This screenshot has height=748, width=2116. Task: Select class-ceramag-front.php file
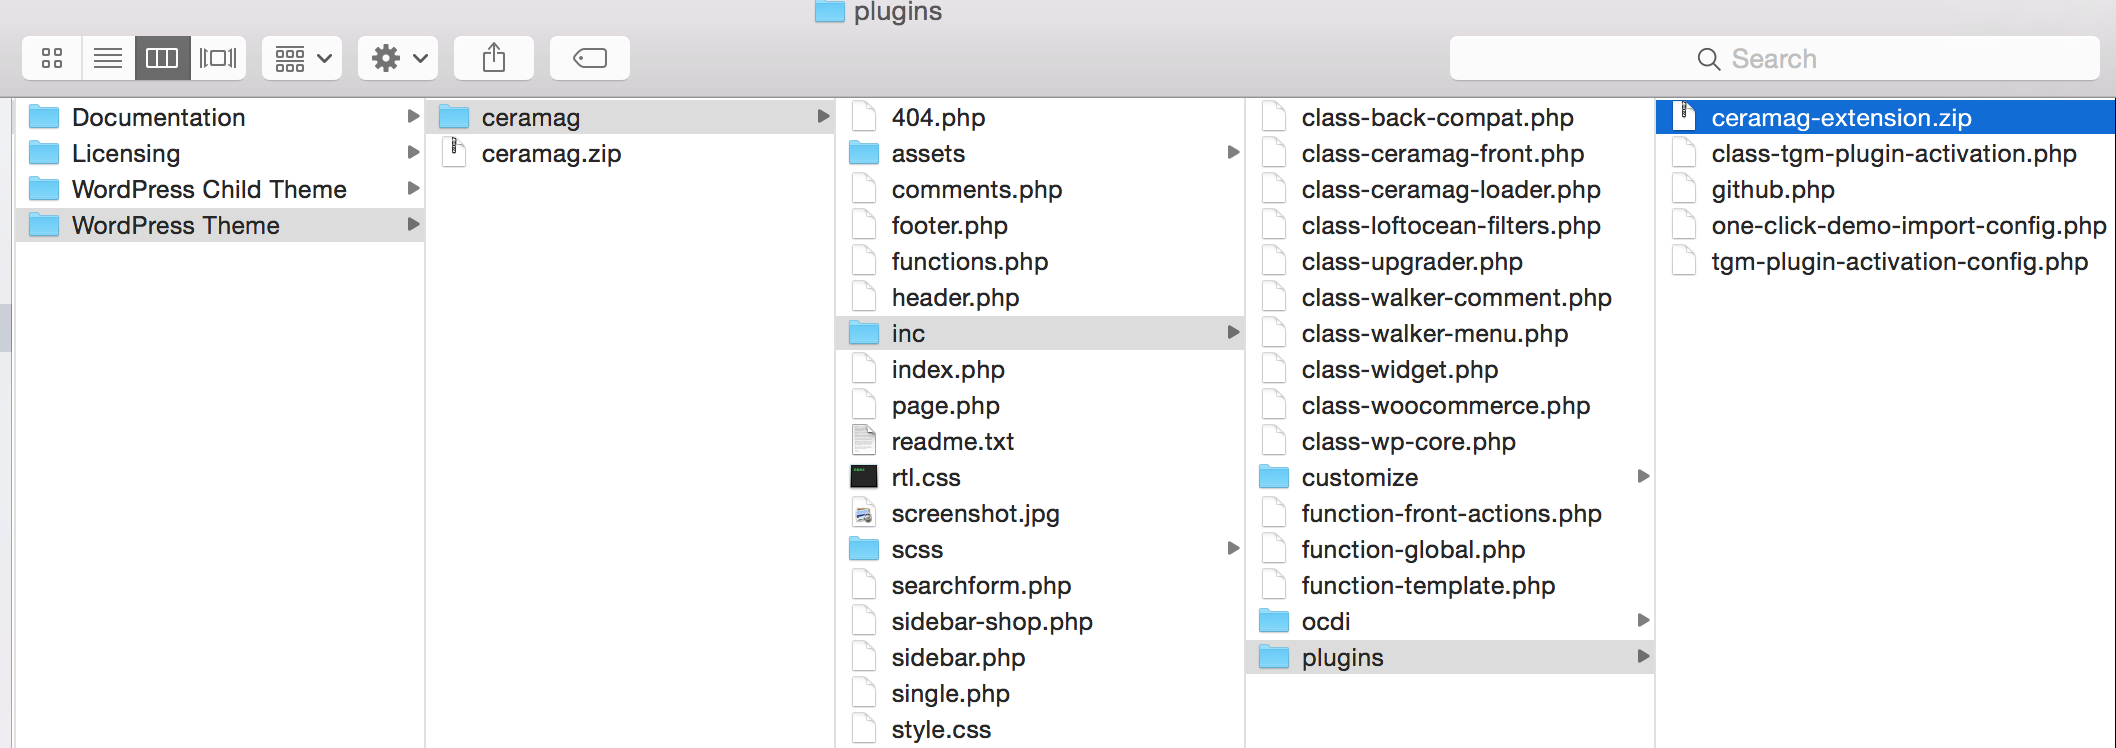click(1449, 153)
